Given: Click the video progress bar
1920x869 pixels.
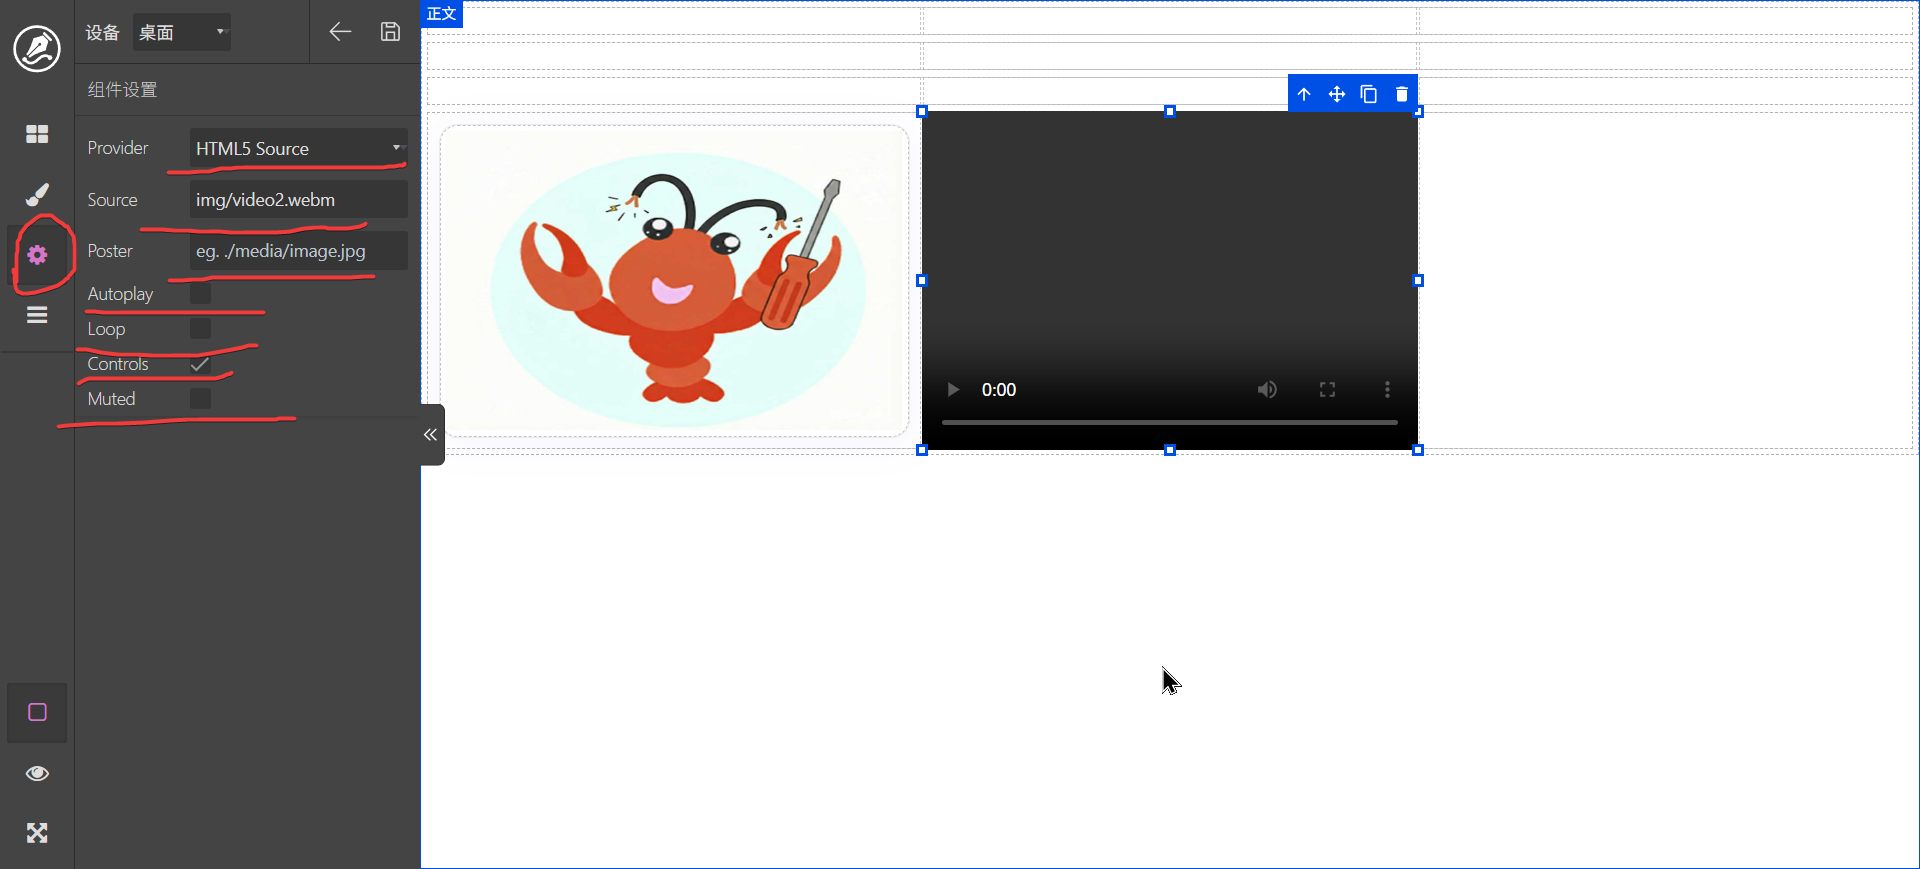Looking at the screenshot, I should pyautogui.click(x=1169, y=423).
